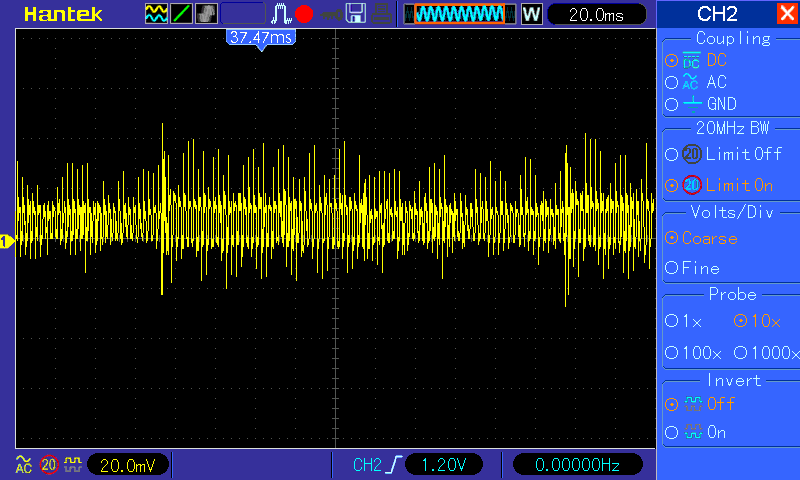Click the W window mode icon
This screenshot has width=800, height=480.
[532, 14]
